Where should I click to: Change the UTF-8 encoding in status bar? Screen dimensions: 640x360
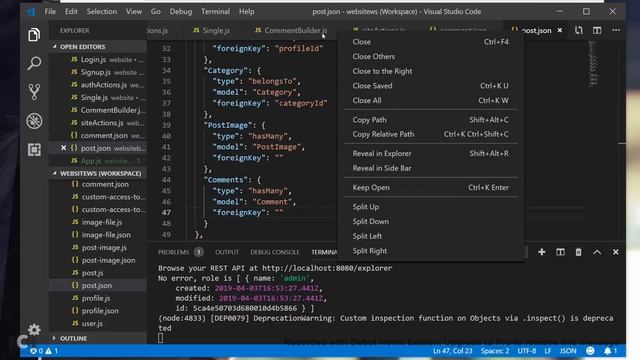click(527, 351)
